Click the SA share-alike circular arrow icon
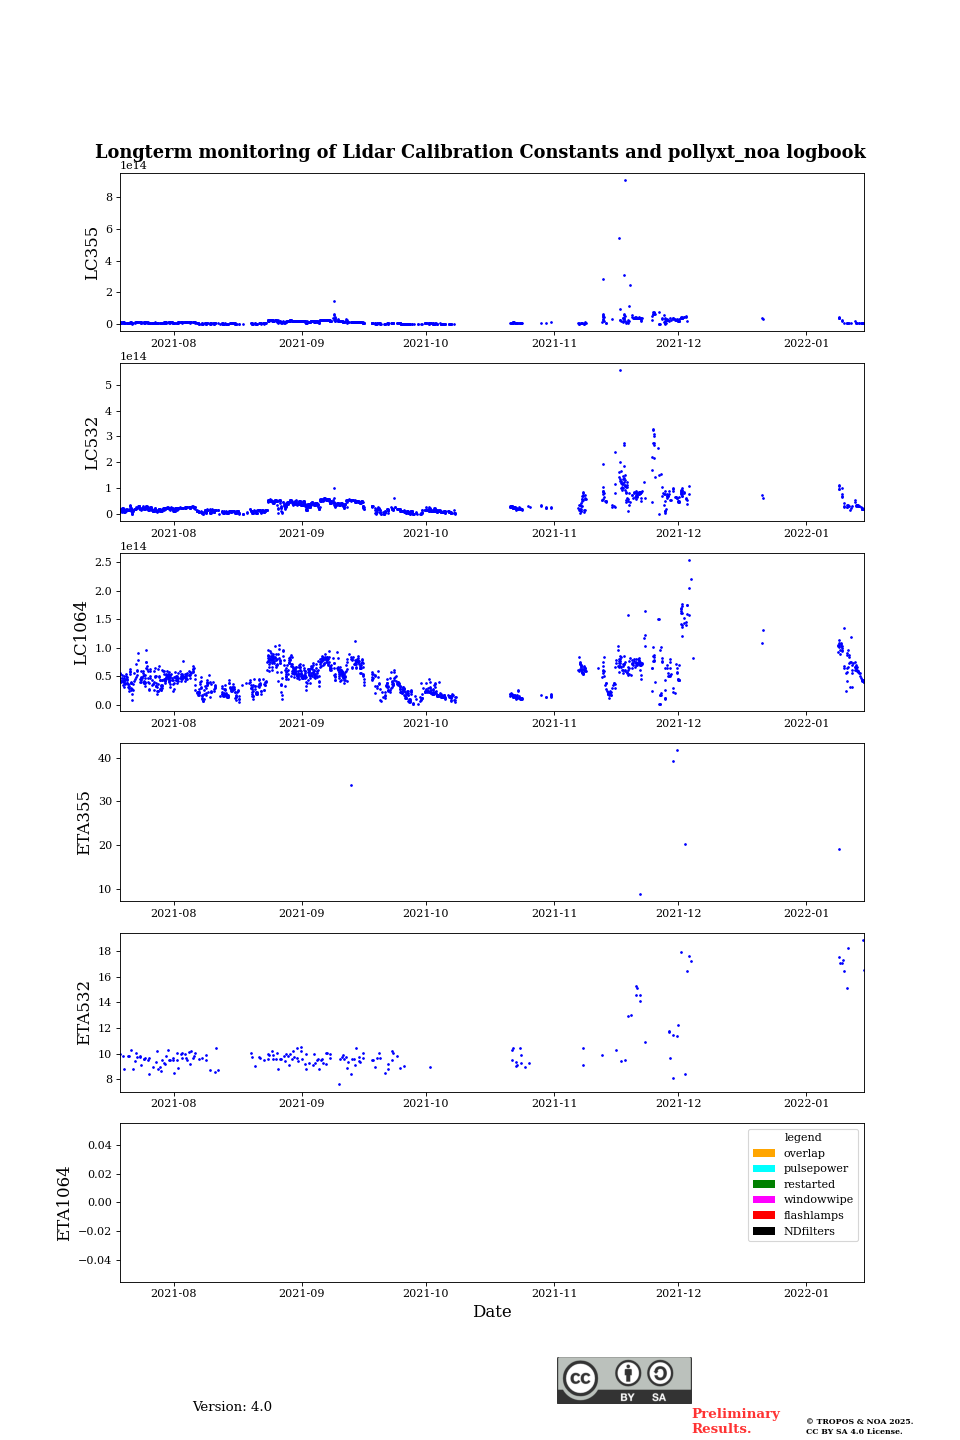Screen dimensions: 960x1440 tap(660, 1373)
